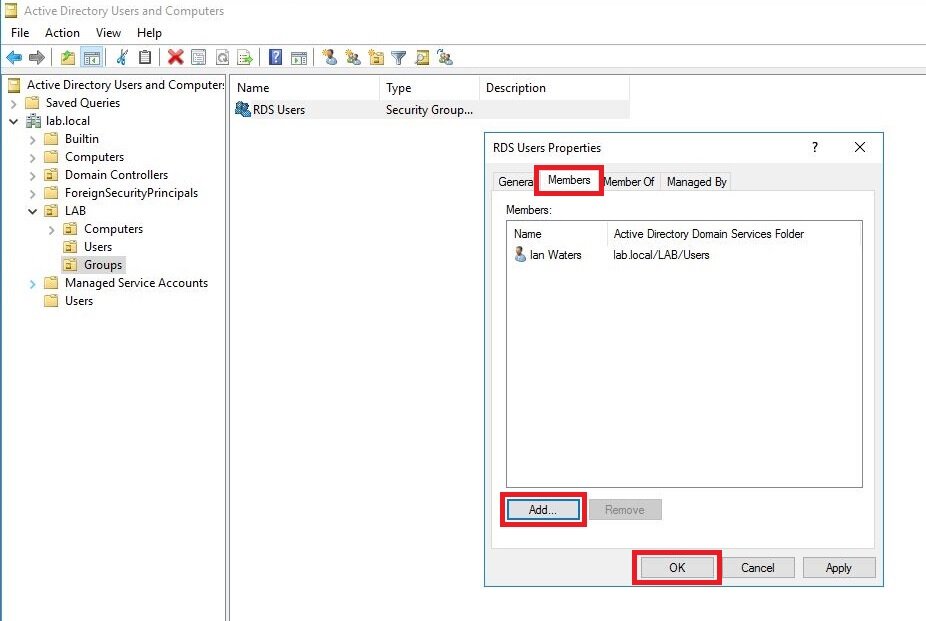Expand Computers under the LAB OU

click(x=51, y=230)
